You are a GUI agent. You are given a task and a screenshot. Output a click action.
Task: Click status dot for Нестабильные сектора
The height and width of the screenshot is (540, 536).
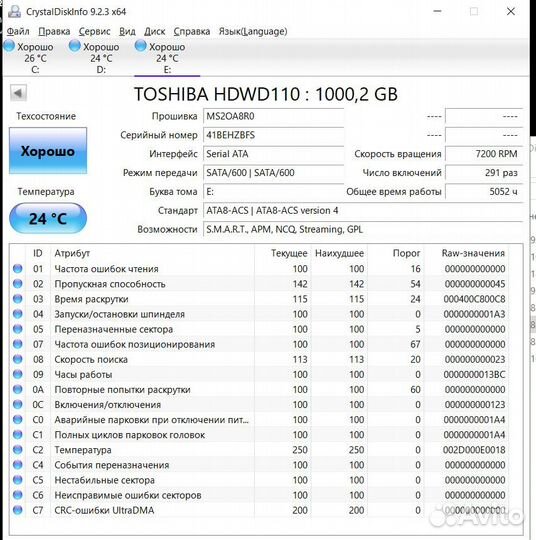(18, 480)
